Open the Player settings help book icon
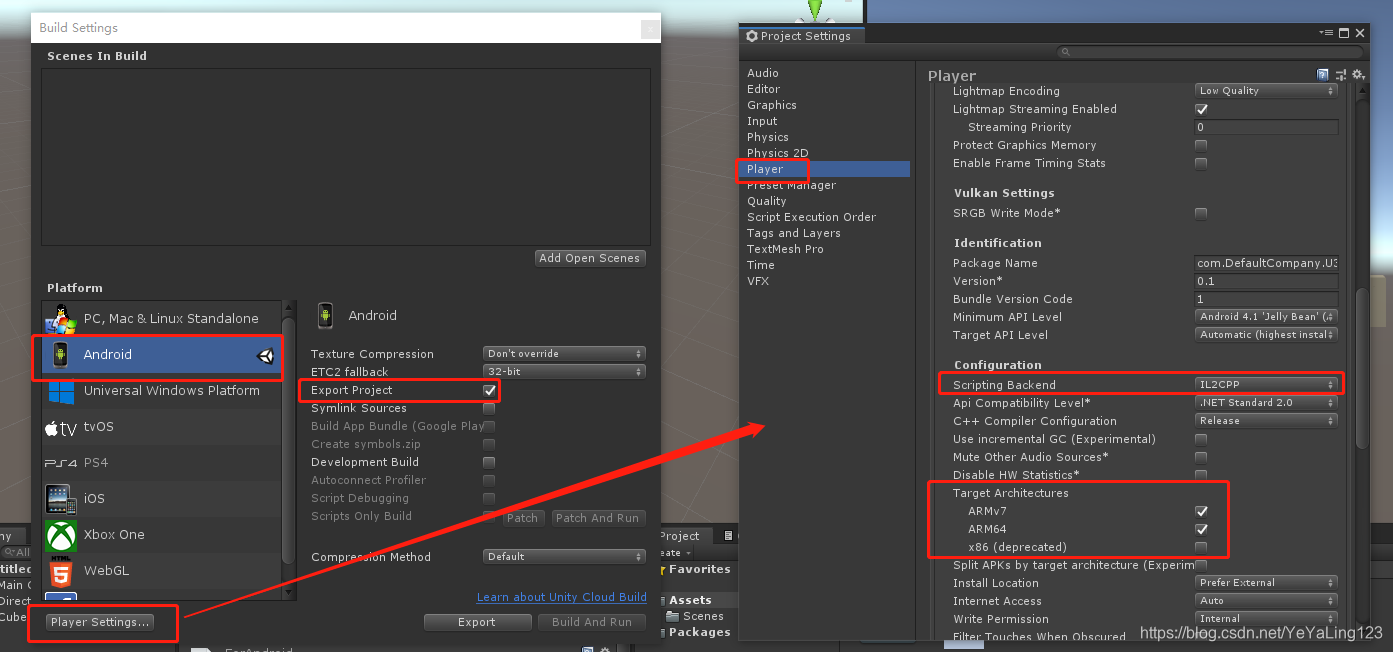Screen dimensions: 1393x652 point(1323,75)
